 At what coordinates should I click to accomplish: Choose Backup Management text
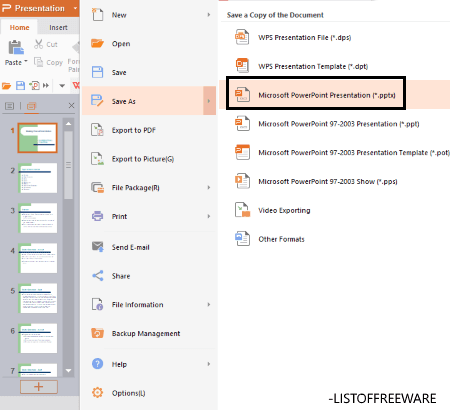[146, 333]
